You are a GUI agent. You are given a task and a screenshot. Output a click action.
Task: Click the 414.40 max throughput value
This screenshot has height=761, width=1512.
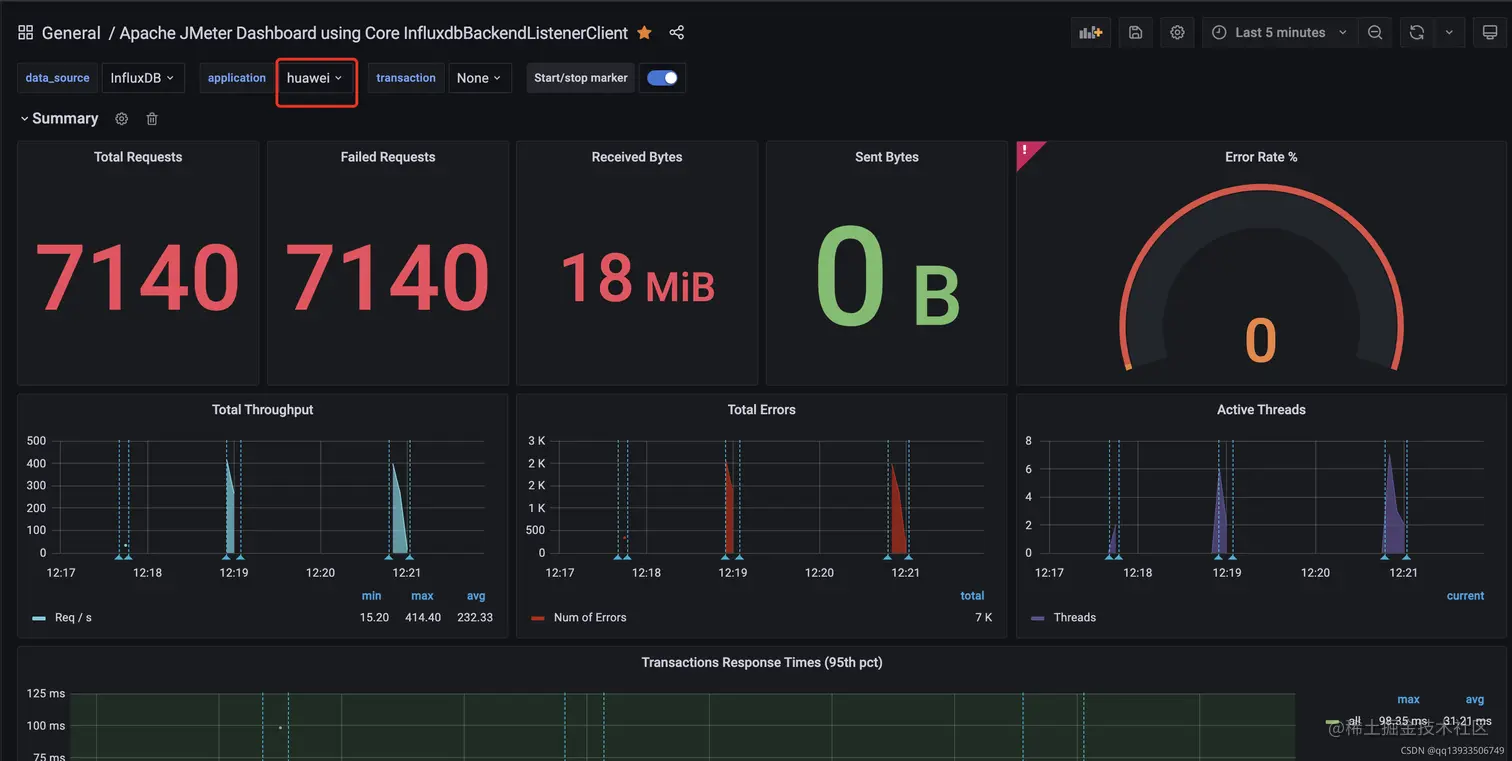coord(425,618)
